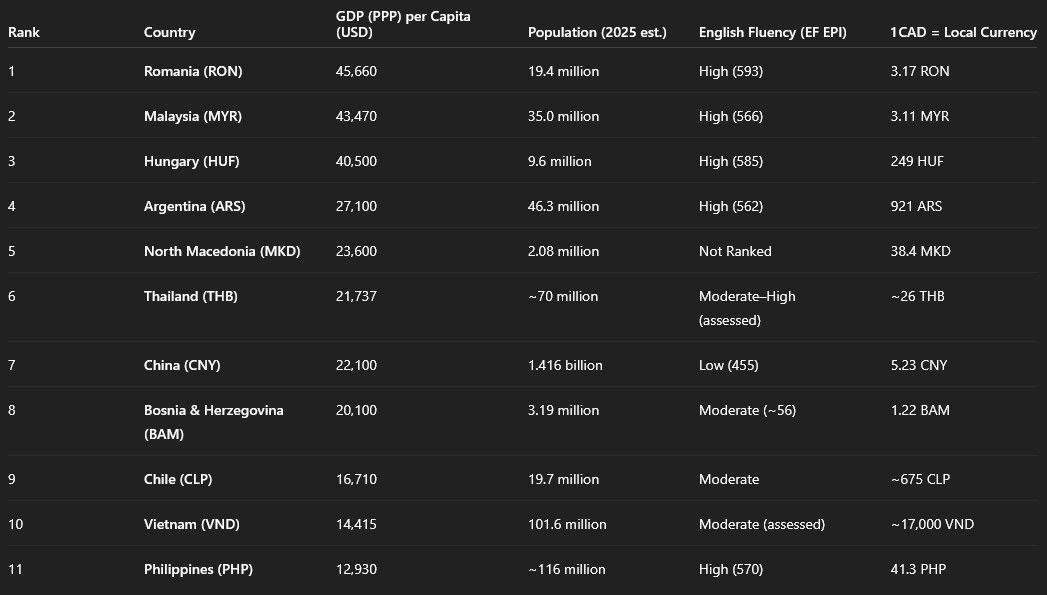Click the fluency cell High (585)
The image size is (1047, 595).
(x=730, y=161)
